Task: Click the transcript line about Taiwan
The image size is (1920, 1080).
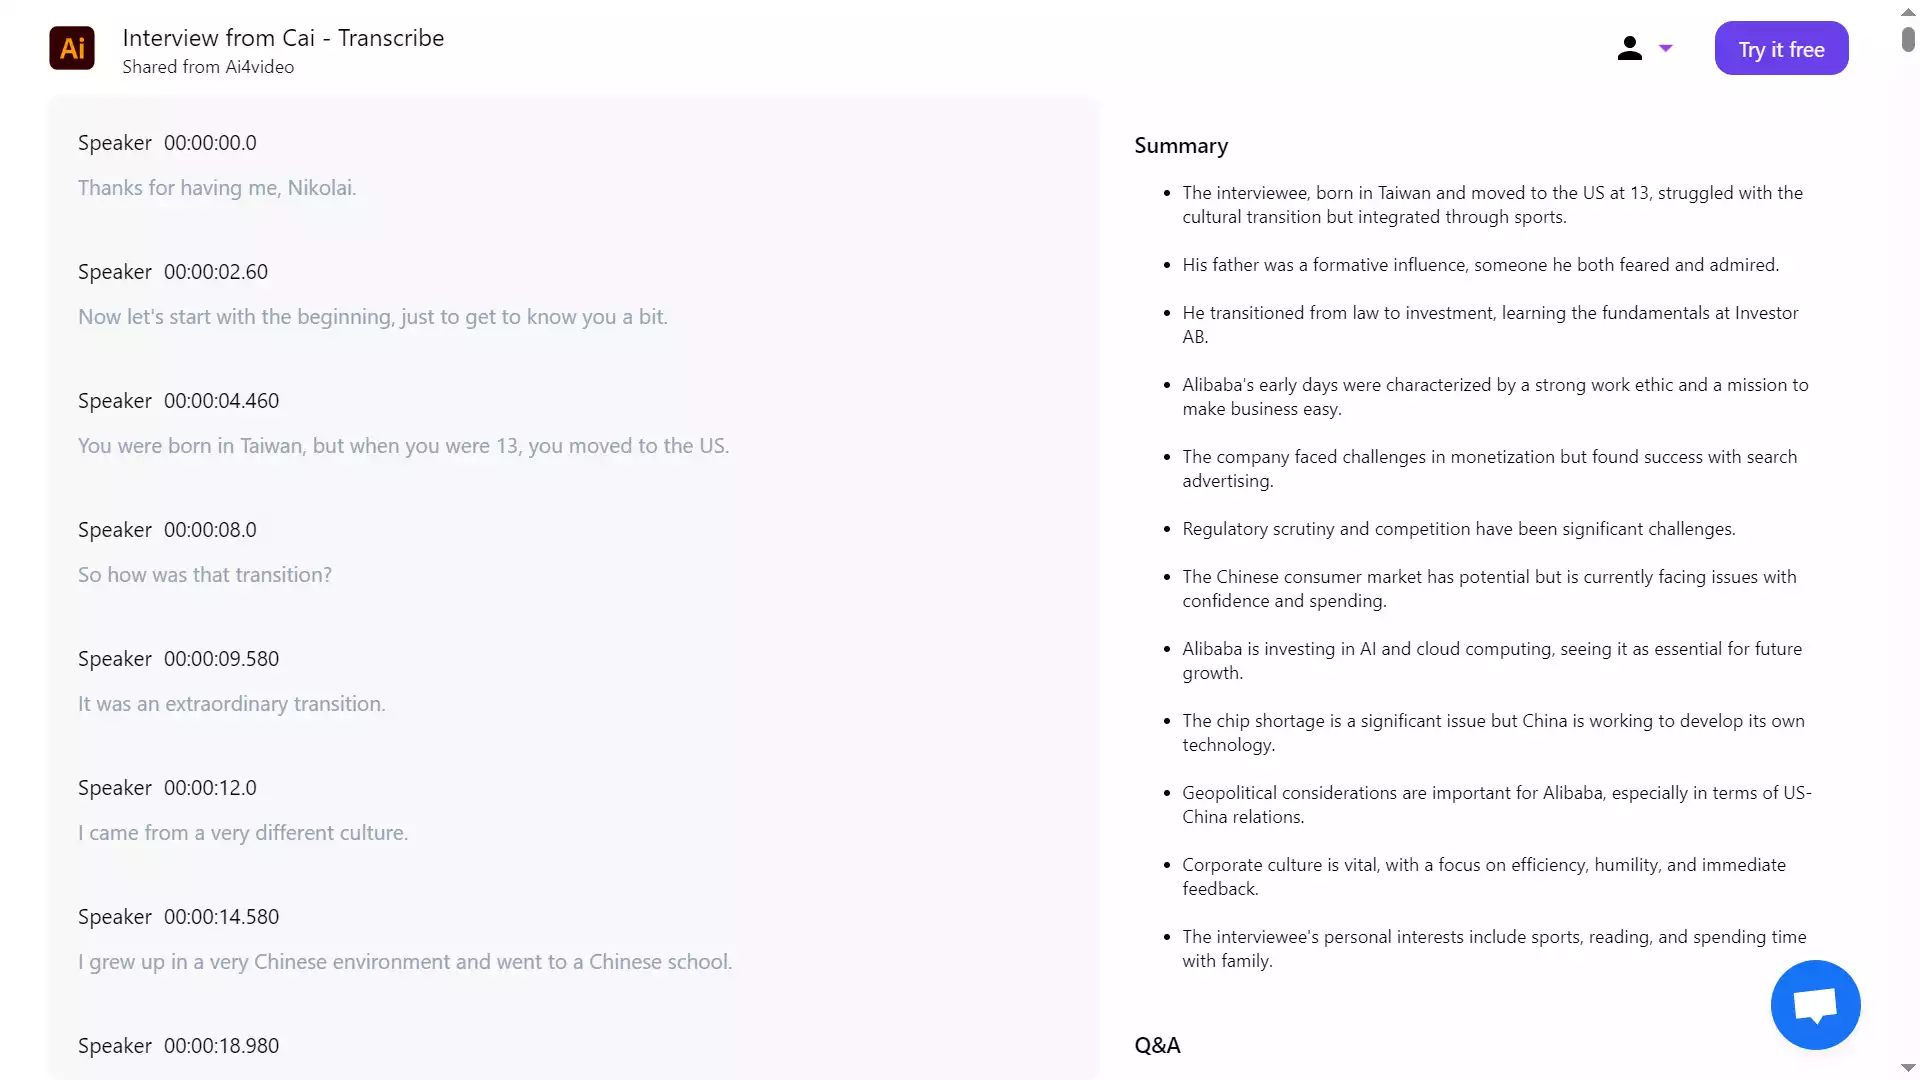Action: [x=403, y=446]
